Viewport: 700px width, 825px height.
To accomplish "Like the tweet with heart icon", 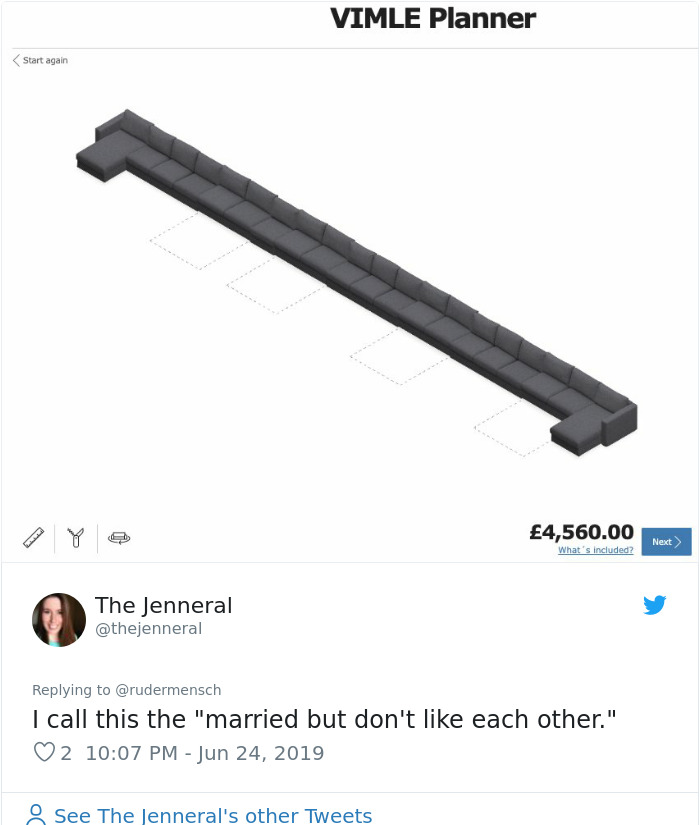I will pyautogui.click(x=44, y=752).
